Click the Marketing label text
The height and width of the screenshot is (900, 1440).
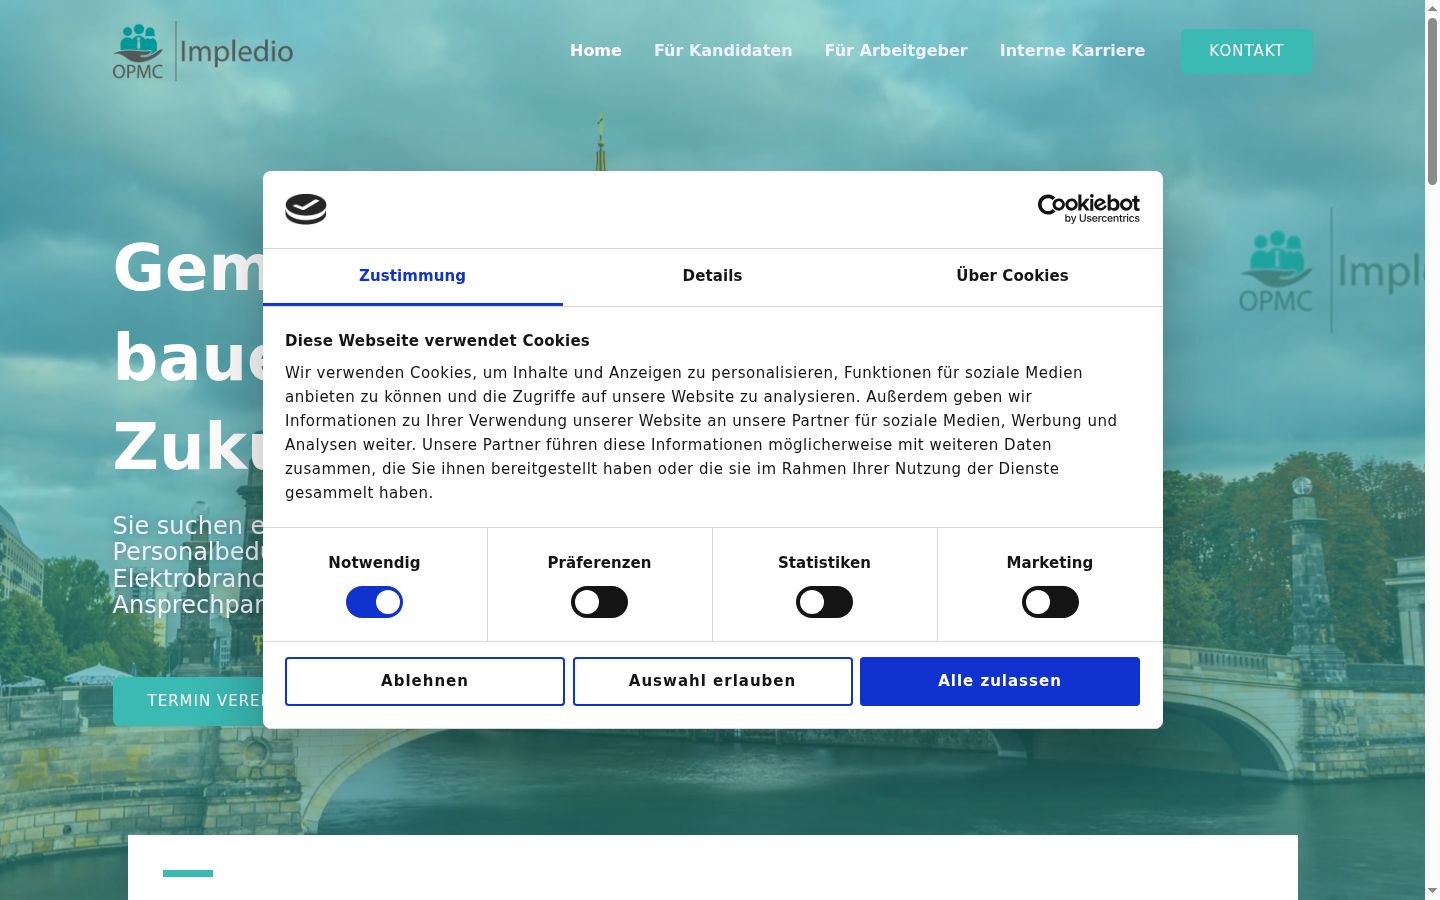click(1050, 563)
